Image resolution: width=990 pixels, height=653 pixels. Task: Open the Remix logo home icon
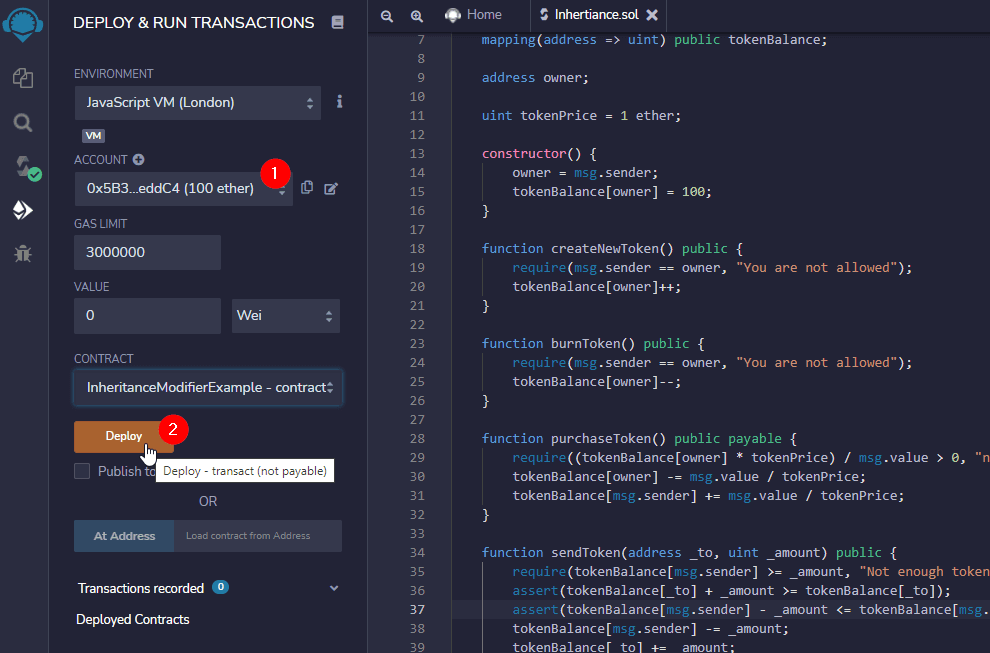[x=23, y=24]
